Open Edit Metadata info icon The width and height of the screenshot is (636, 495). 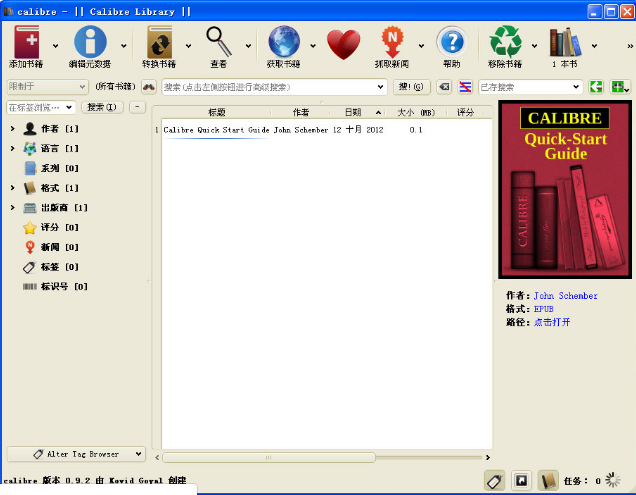[90, 42]
